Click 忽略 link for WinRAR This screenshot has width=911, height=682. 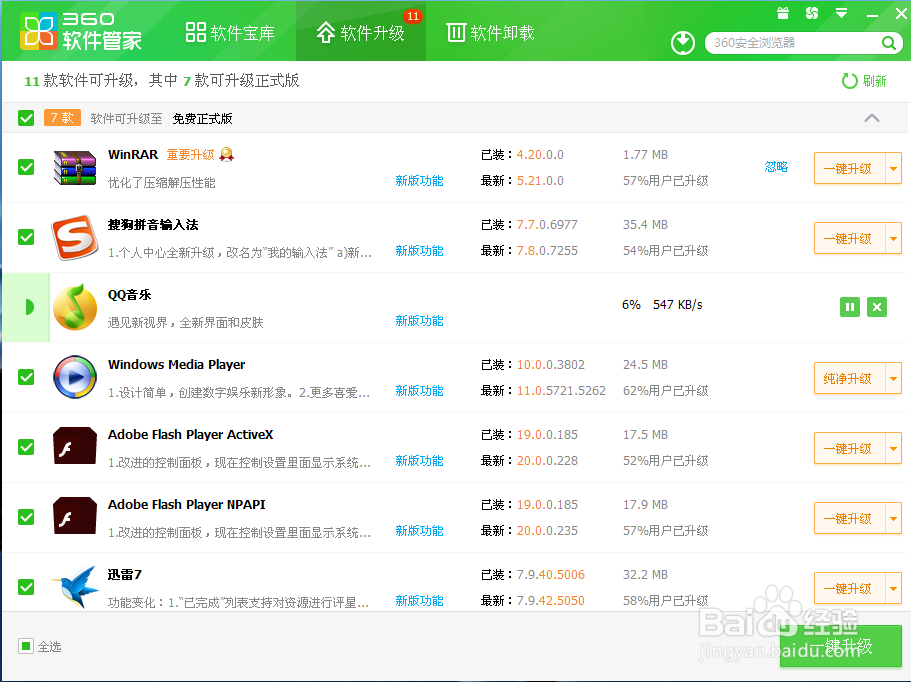tap(776, 167)
